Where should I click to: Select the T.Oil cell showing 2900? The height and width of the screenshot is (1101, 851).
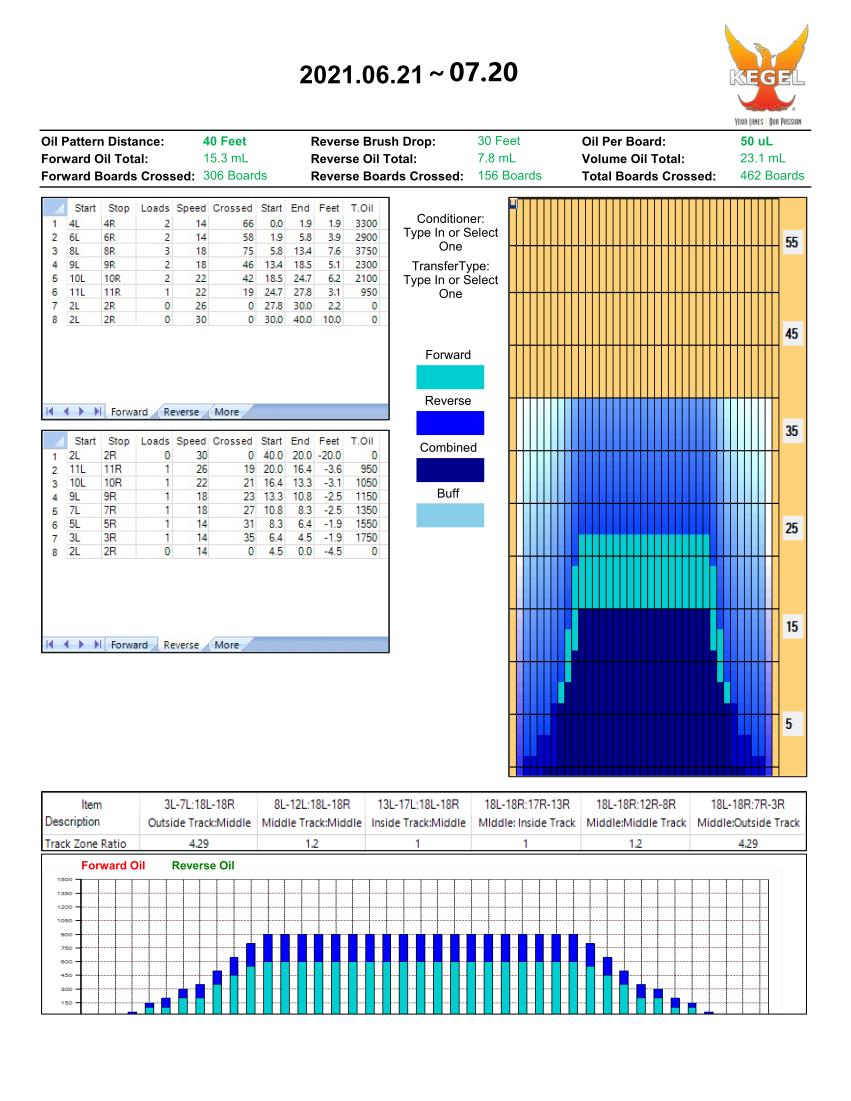pyautogui.click(x=366, y=237)
